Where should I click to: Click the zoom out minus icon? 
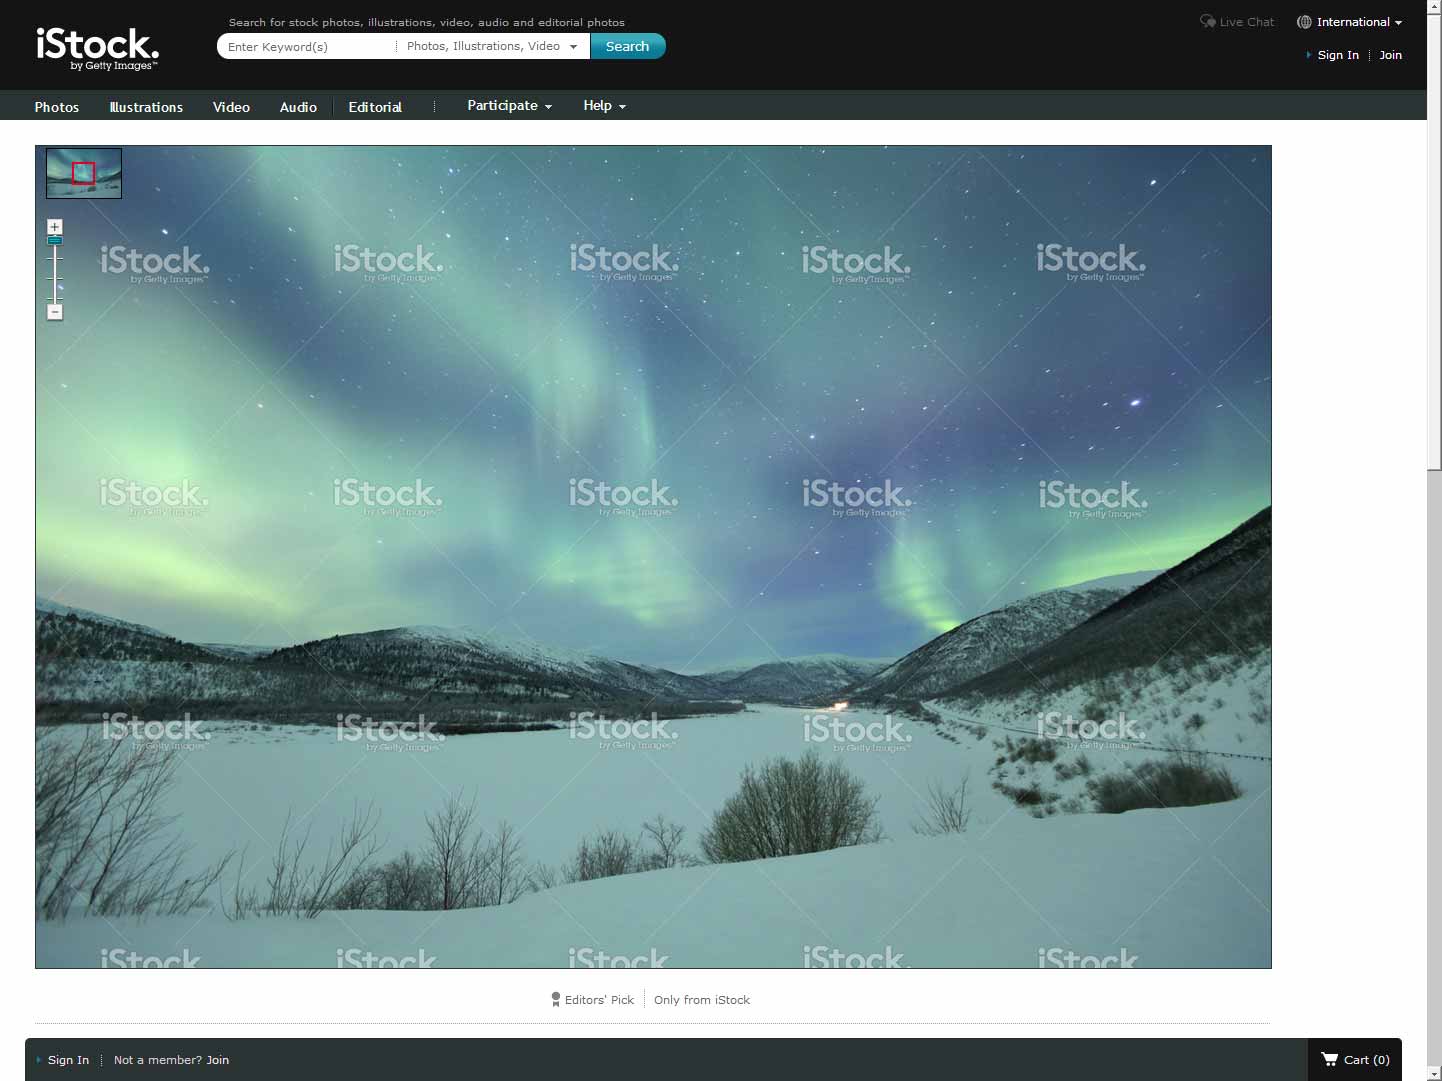pyautogui.click(x=55, y=312)
